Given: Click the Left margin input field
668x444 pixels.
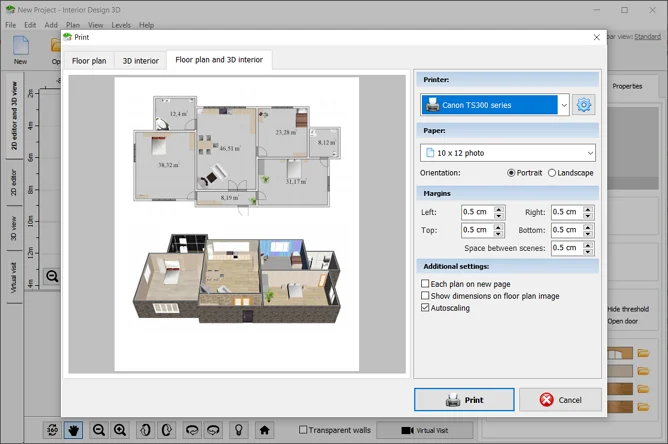Looking at the screenshot, I should click(x=478, y=212).
